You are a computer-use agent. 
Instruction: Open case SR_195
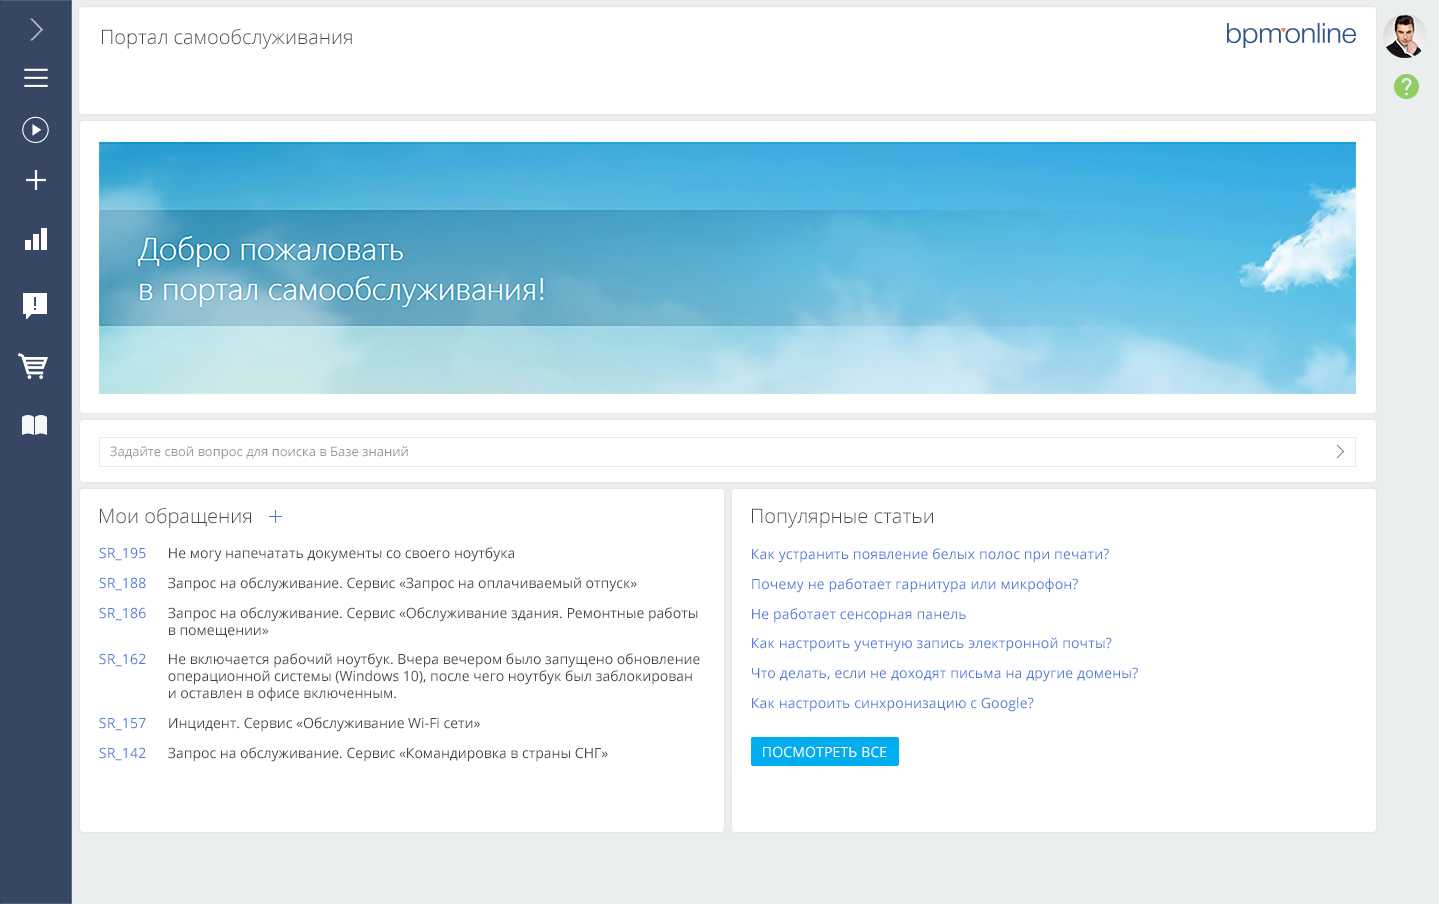point(122,553)
